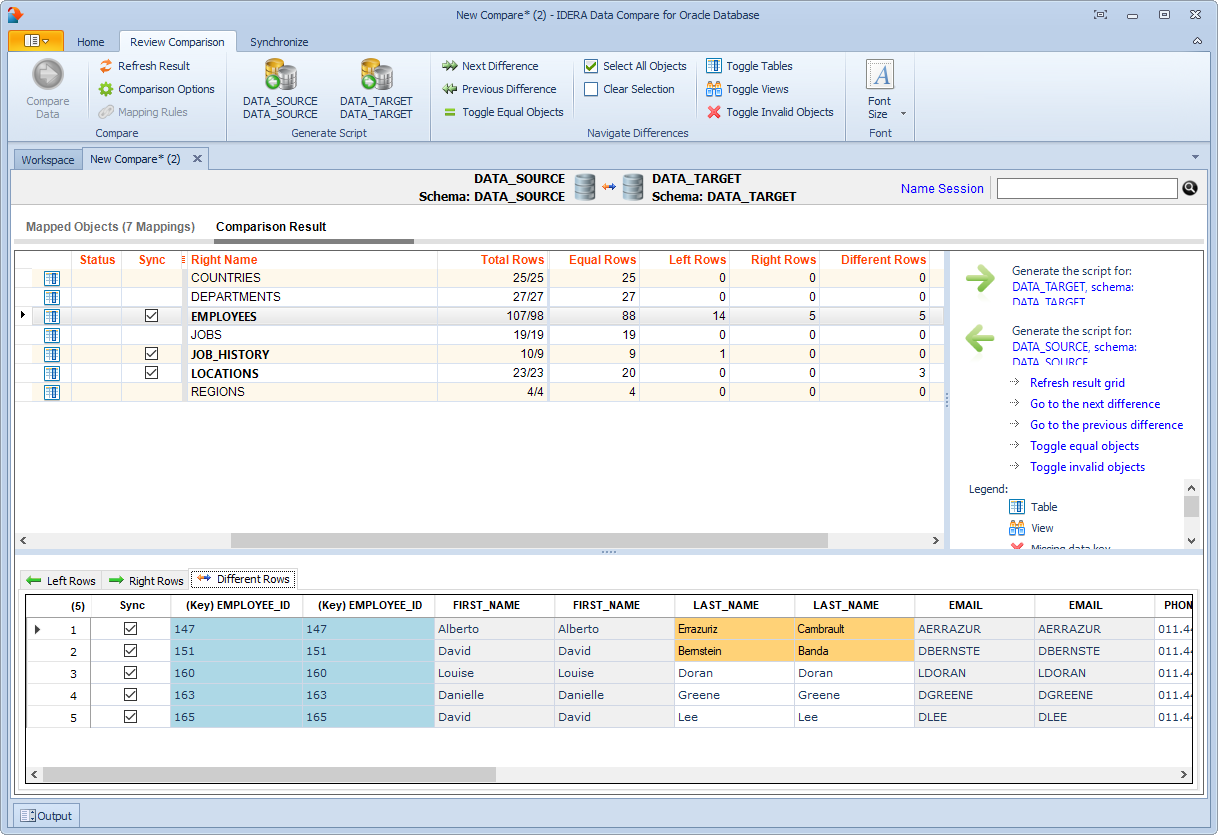The width and height of the screenshot is (1218, 835).
Task: Click the Name Session link
Action: tap(942, 188)
